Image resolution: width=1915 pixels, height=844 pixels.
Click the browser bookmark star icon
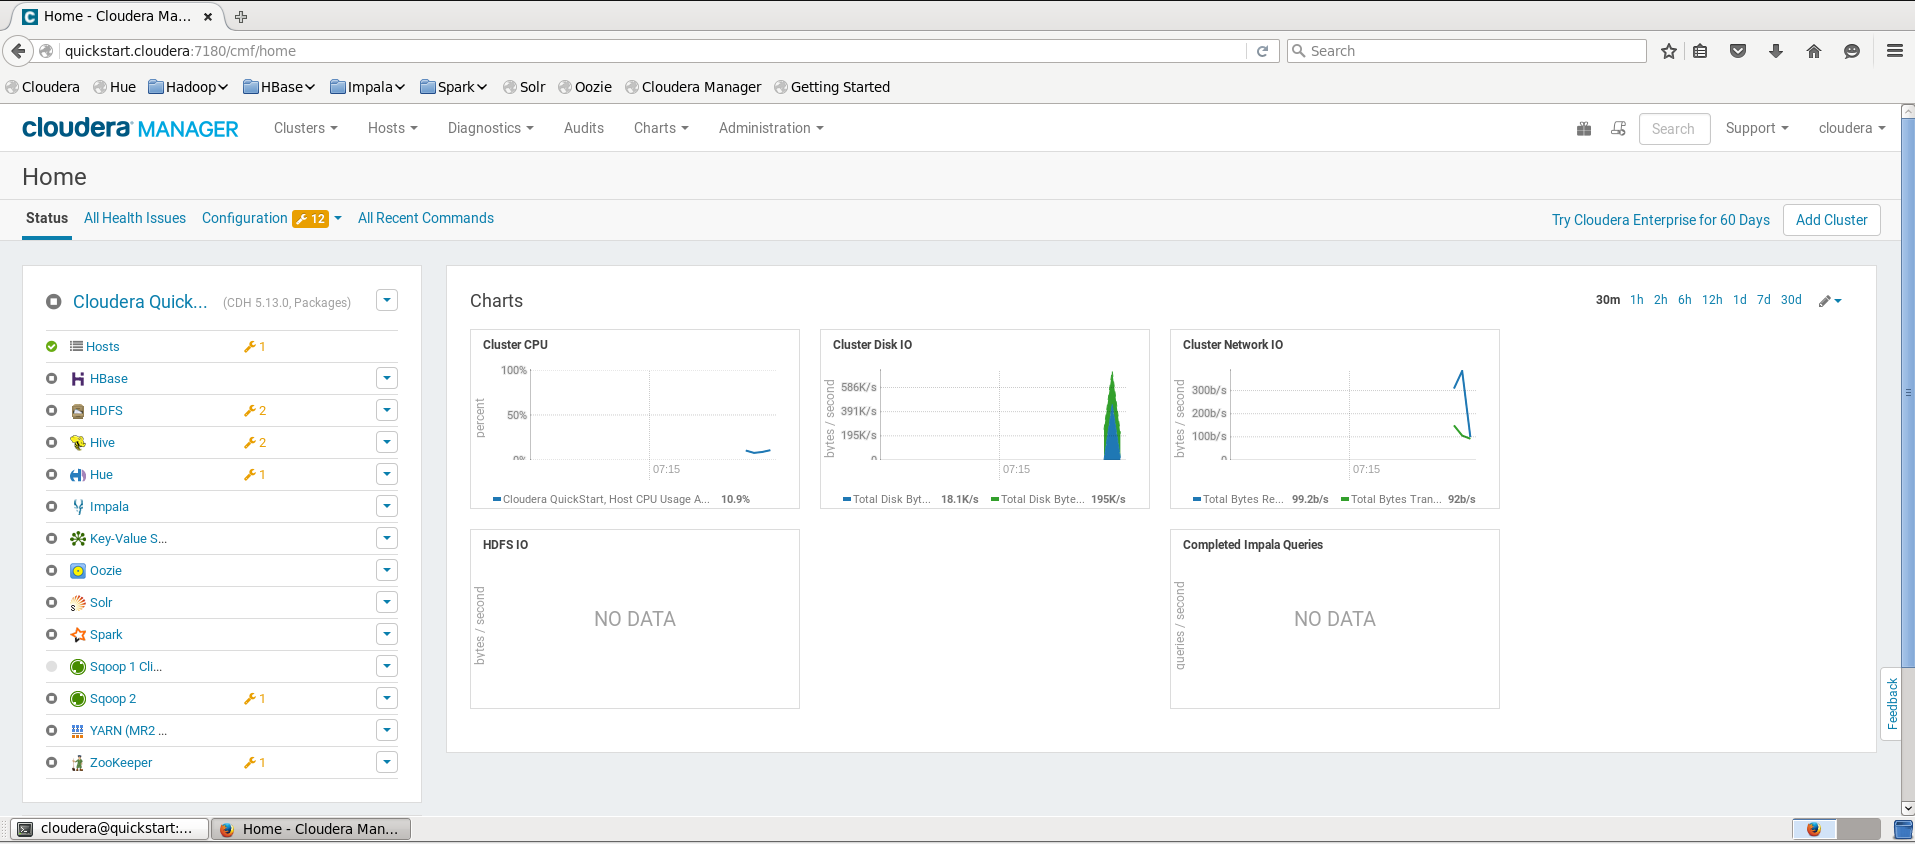1668,51
